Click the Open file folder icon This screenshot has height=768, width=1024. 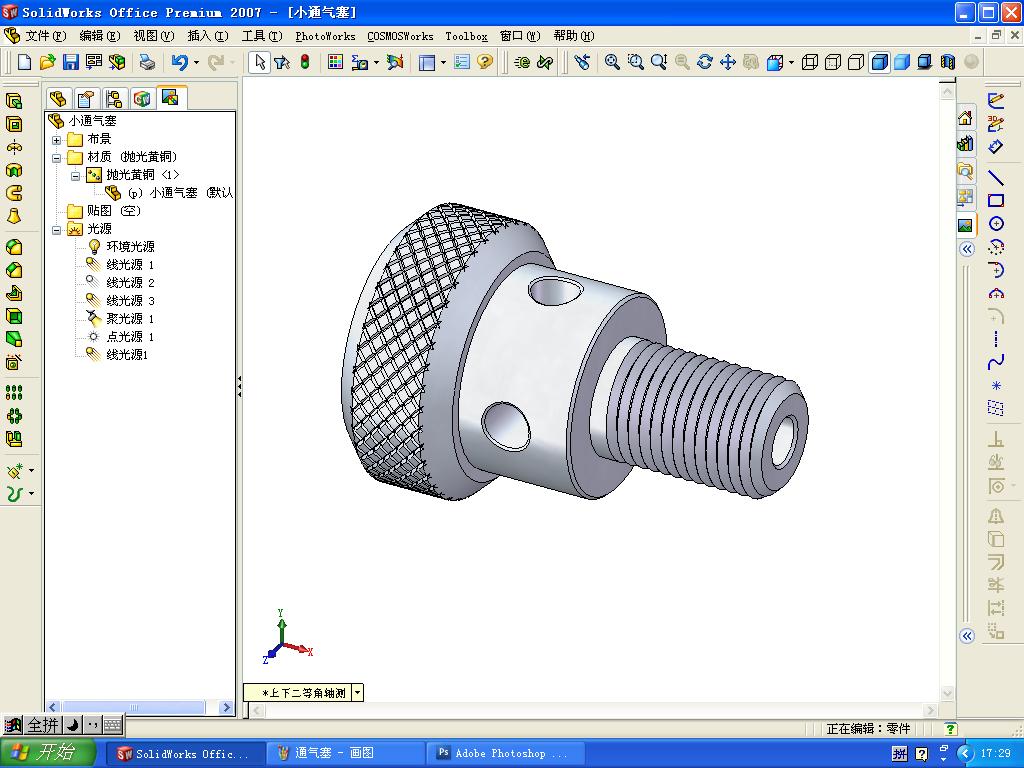(47, 62)
